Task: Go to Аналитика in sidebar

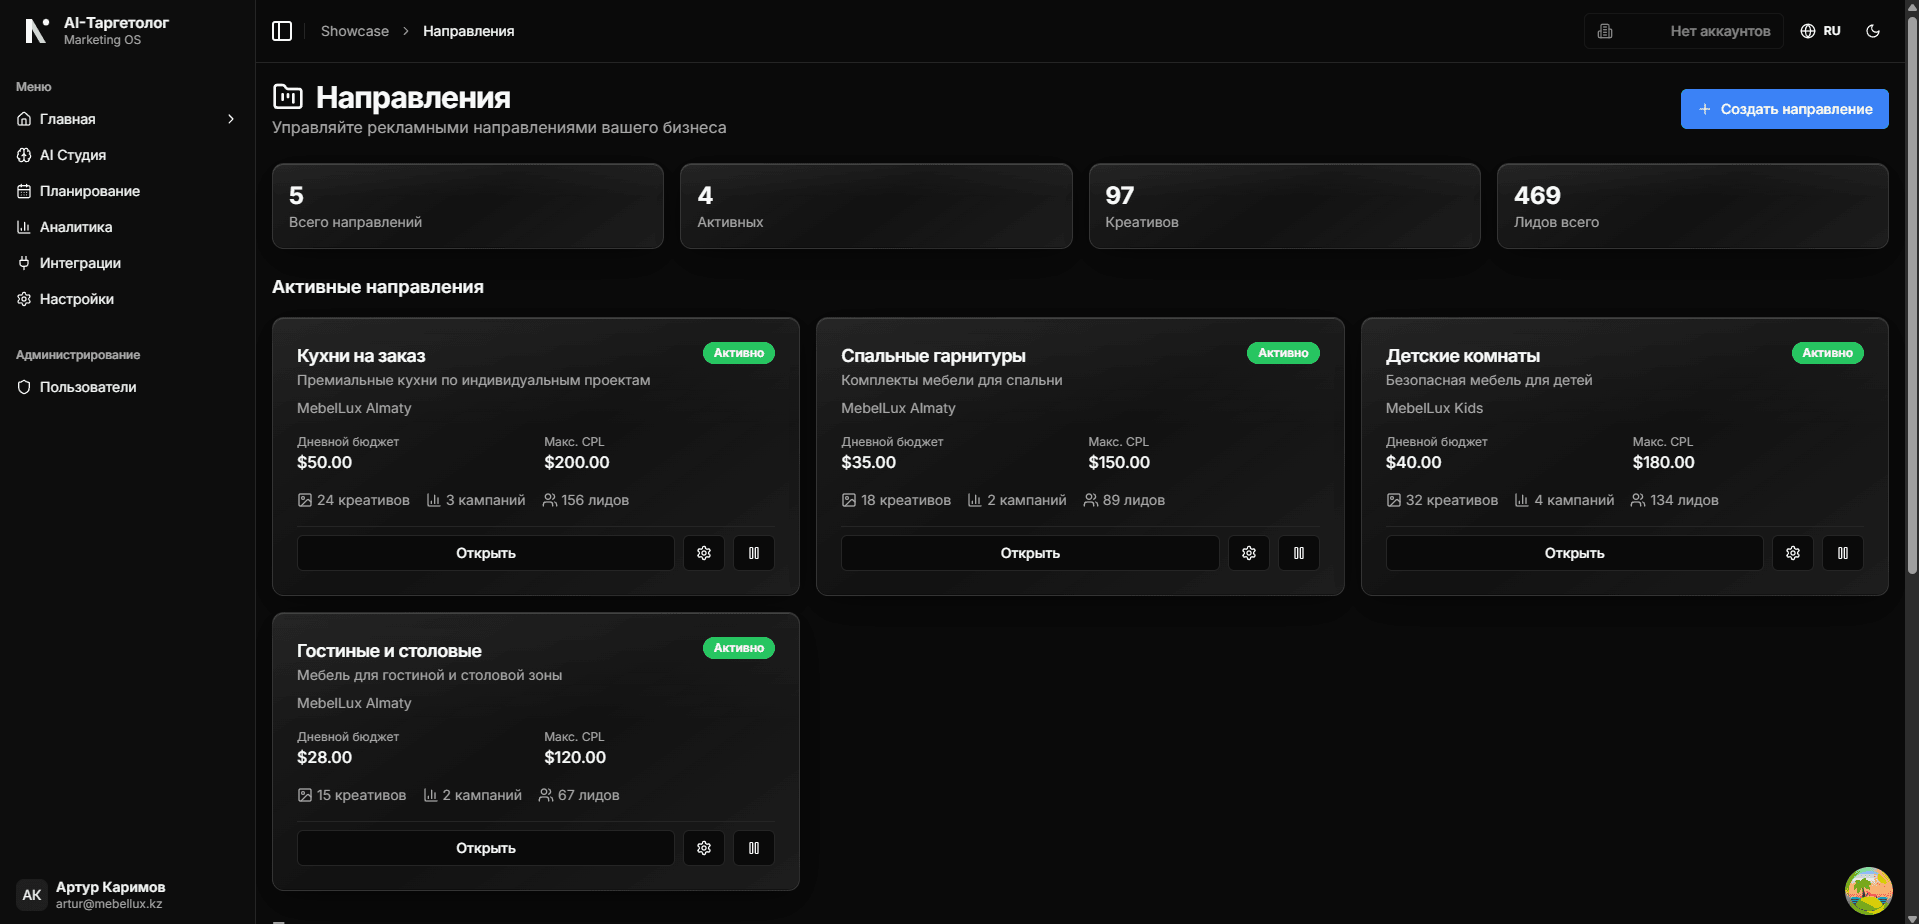Action: [76, 227]
